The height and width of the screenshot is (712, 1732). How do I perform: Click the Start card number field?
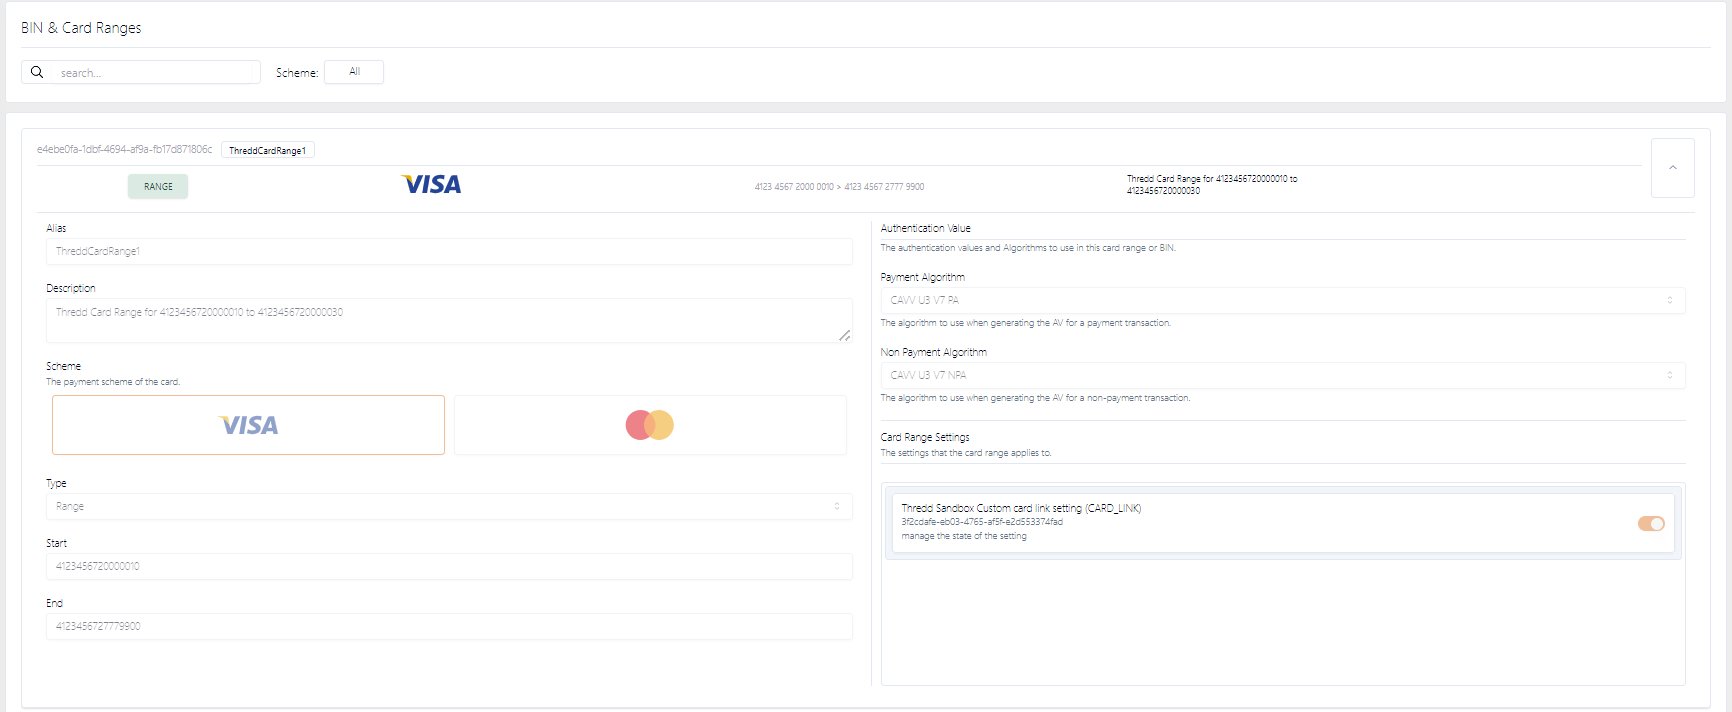(x=449, y=566)
